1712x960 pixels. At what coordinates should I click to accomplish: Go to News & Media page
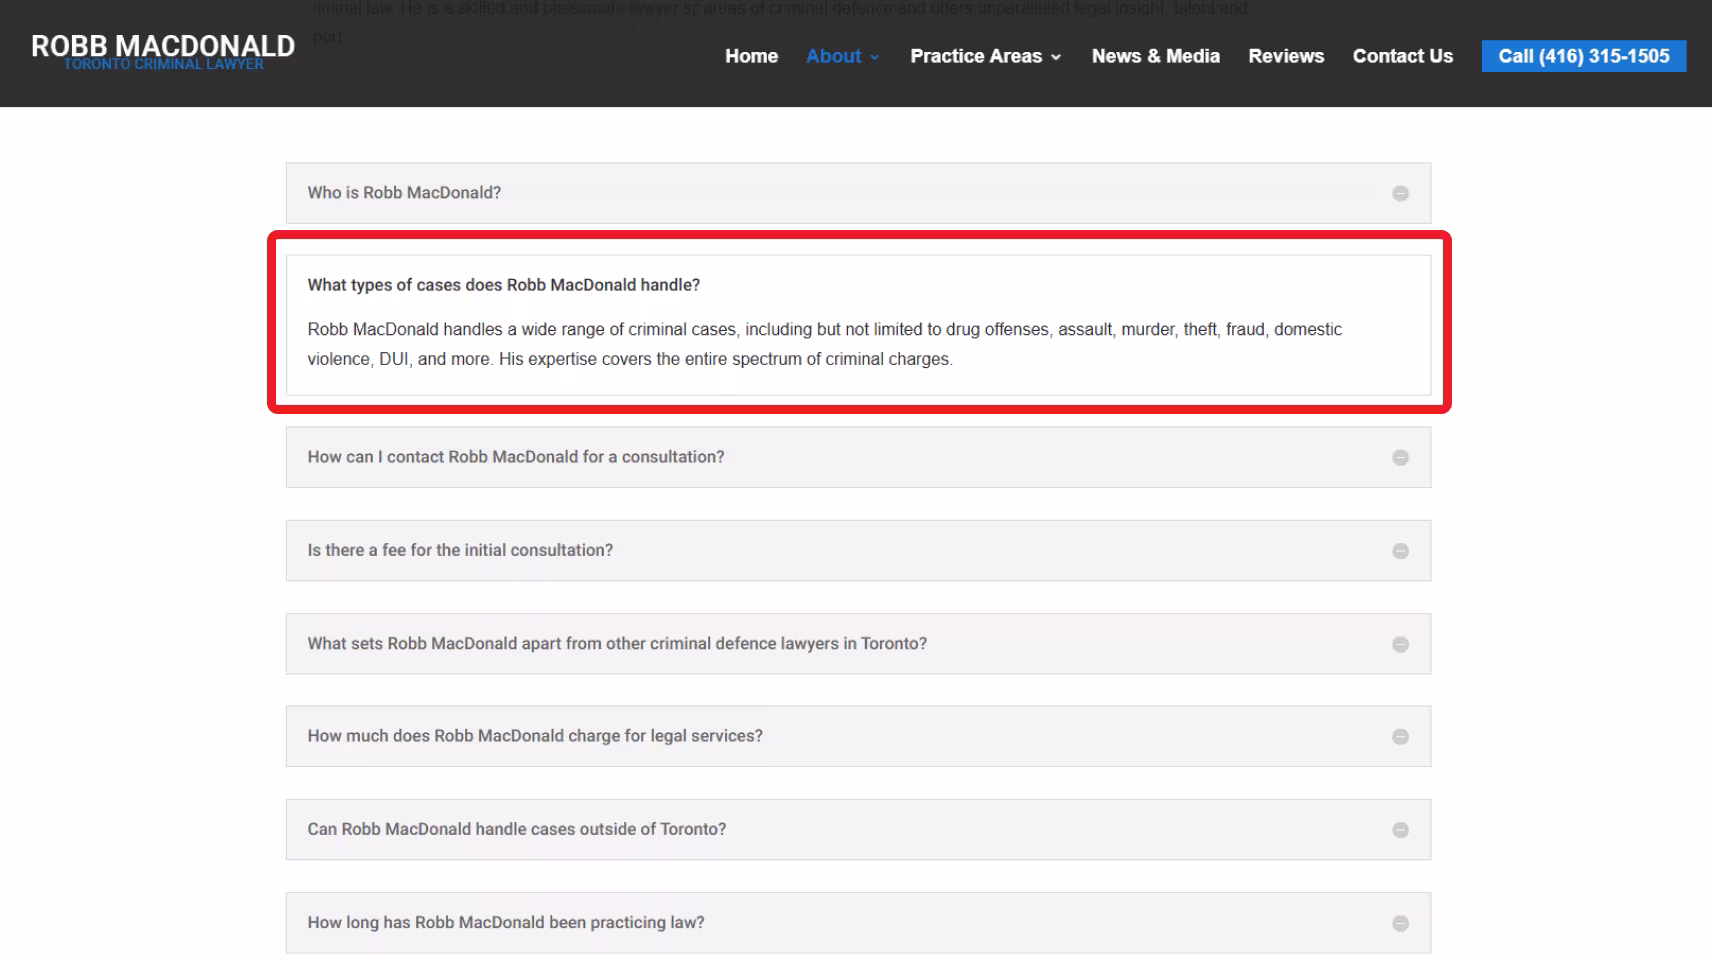coord(1155,56)
